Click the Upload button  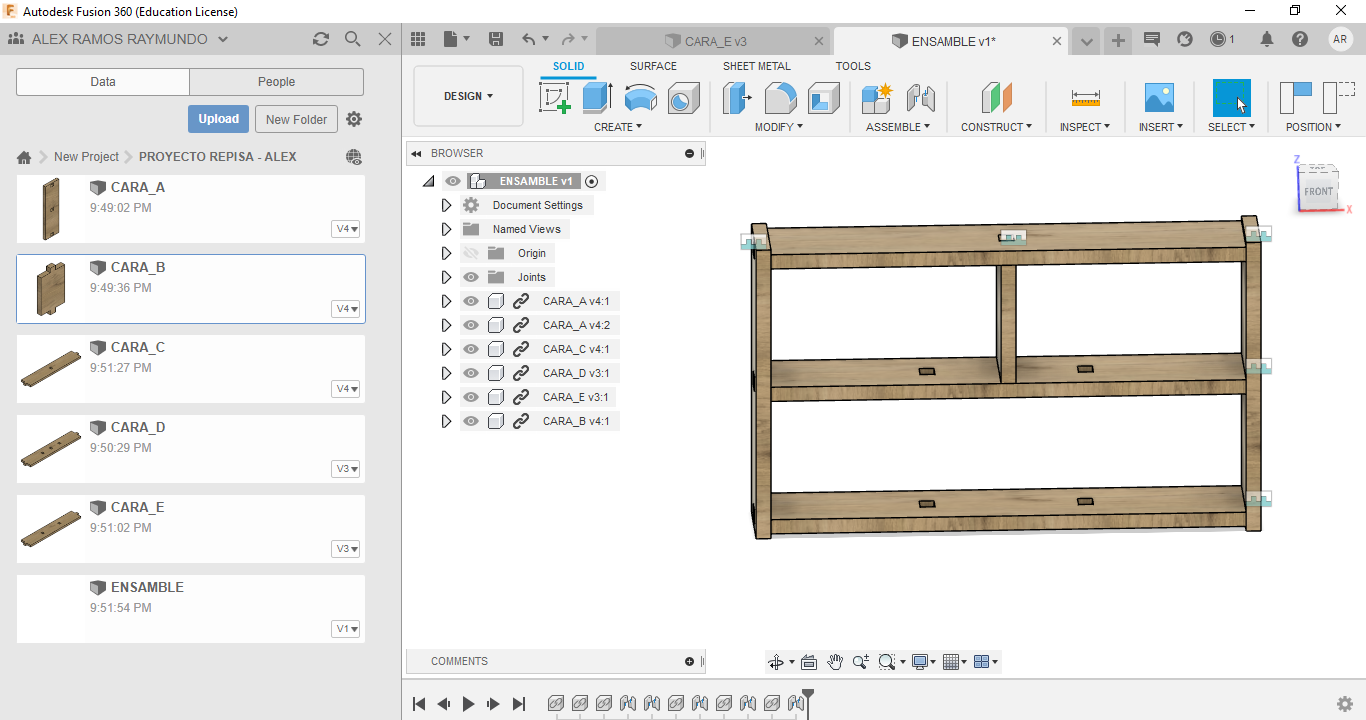[218, 119]
